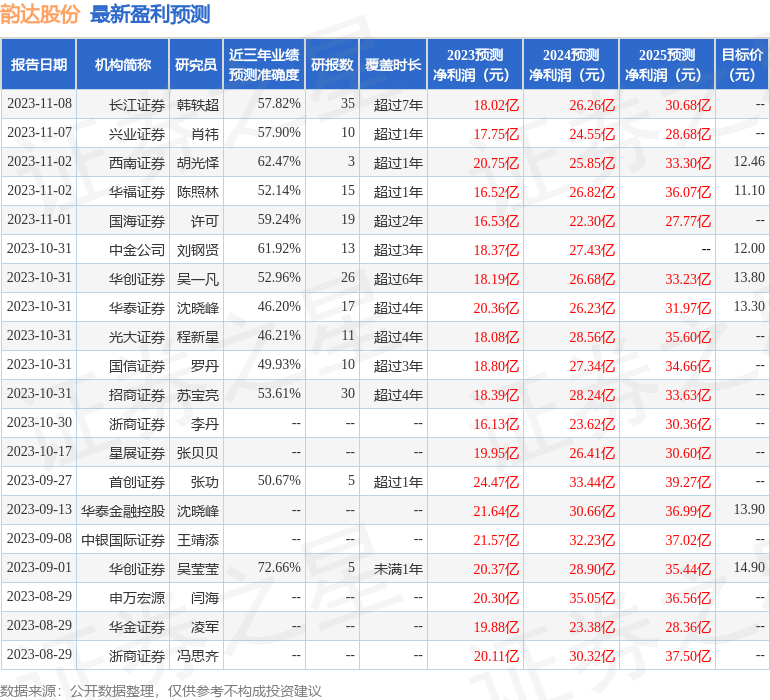770x700 pixels.
Task: Click the target price 13.90
Action: (749, 509)
